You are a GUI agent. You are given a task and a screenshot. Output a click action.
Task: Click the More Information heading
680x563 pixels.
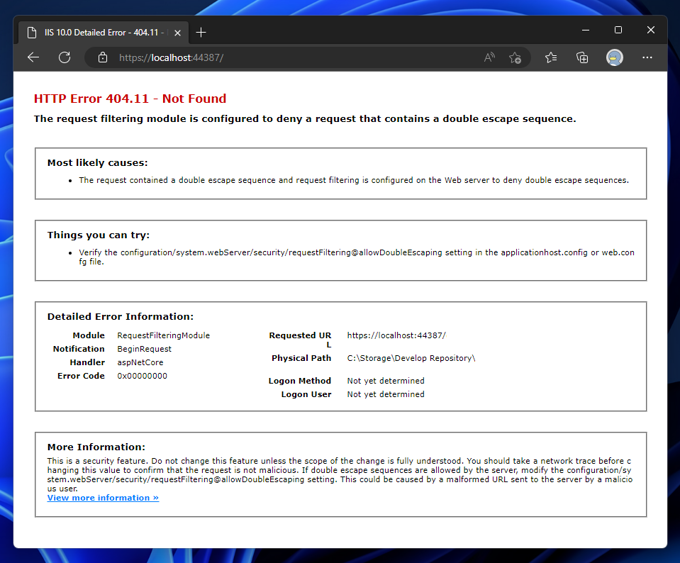point(96,447)
